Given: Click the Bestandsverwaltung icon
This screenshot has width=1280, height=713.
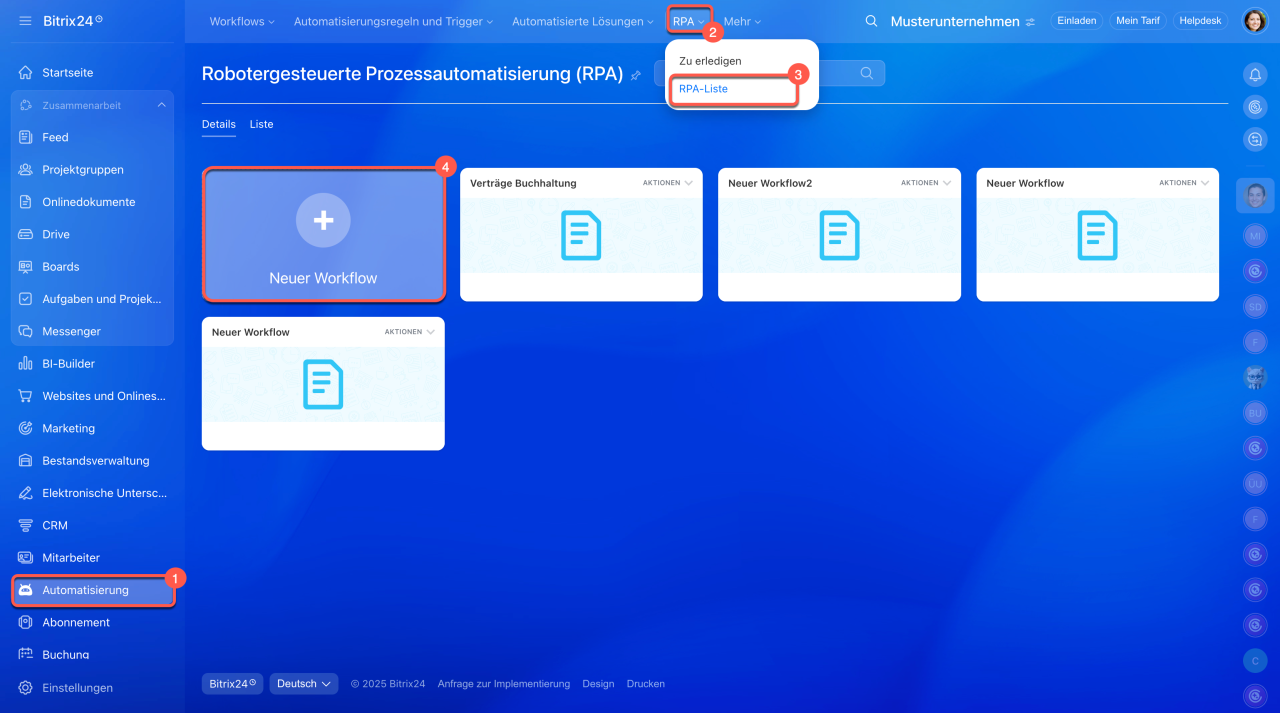Looking at the screenshot, I should pyautogui.click(x=26, y=461).
